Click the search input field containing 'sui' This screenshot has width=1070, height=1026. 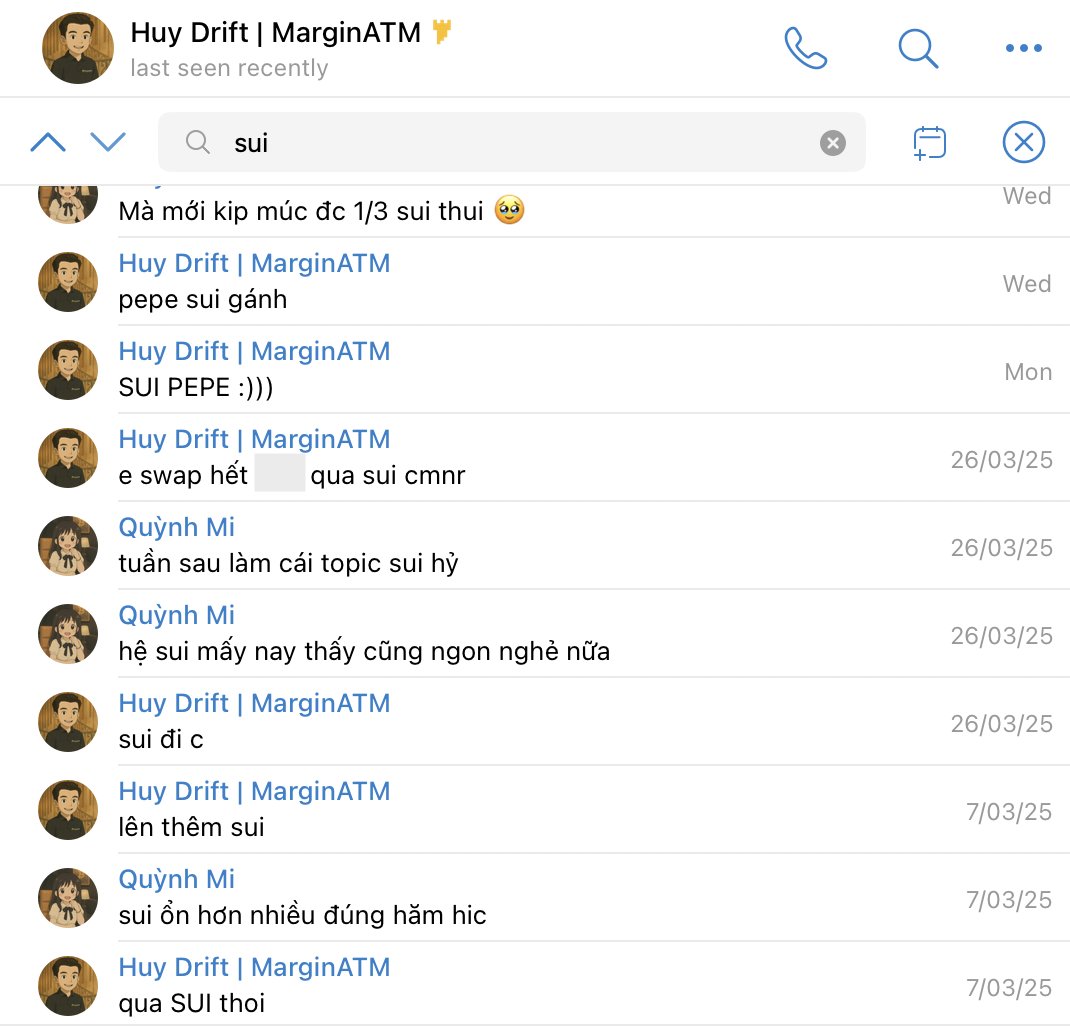click(500, 142)
